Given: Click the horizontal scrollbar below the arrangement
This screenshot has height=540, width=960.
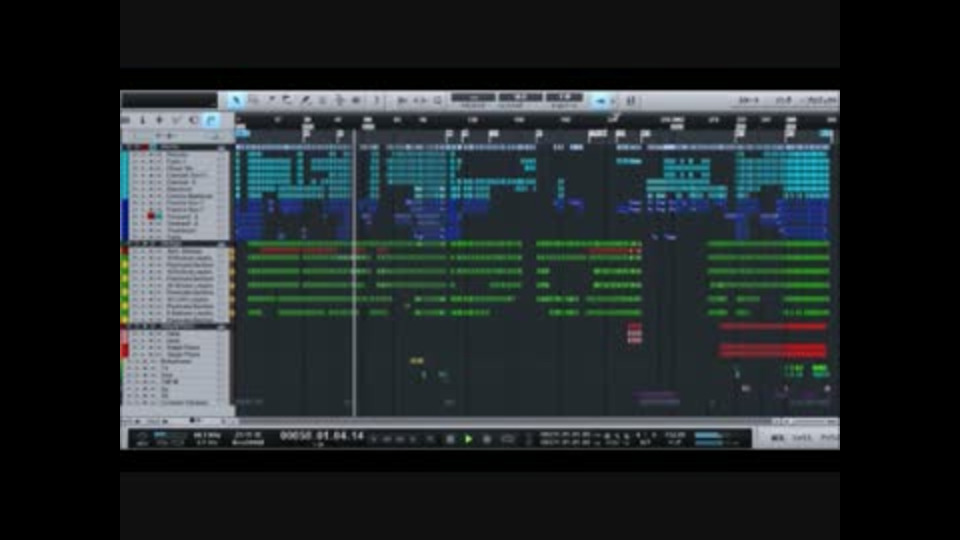Looking at the screenshot, I should (x=502, y=421).
